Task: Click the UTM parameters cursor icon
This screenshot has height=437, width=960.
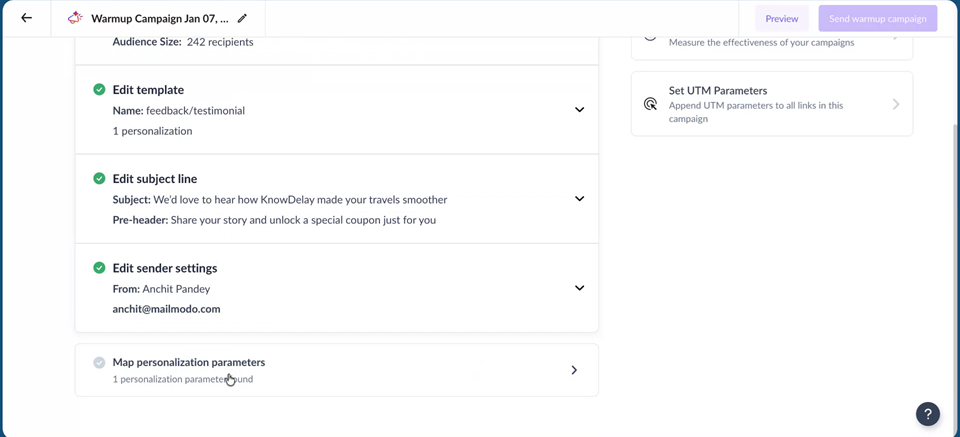Action: (x=650, y=103)
